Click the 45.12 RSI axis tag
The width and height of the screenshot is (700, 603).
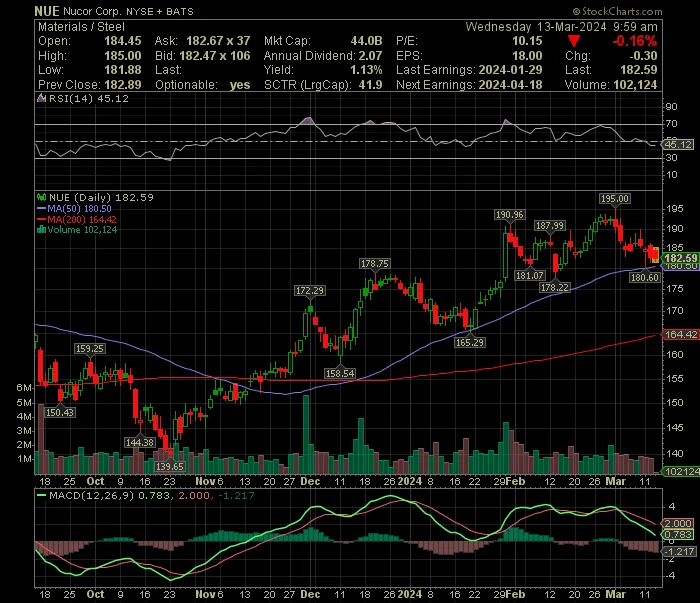coord(678,144)
